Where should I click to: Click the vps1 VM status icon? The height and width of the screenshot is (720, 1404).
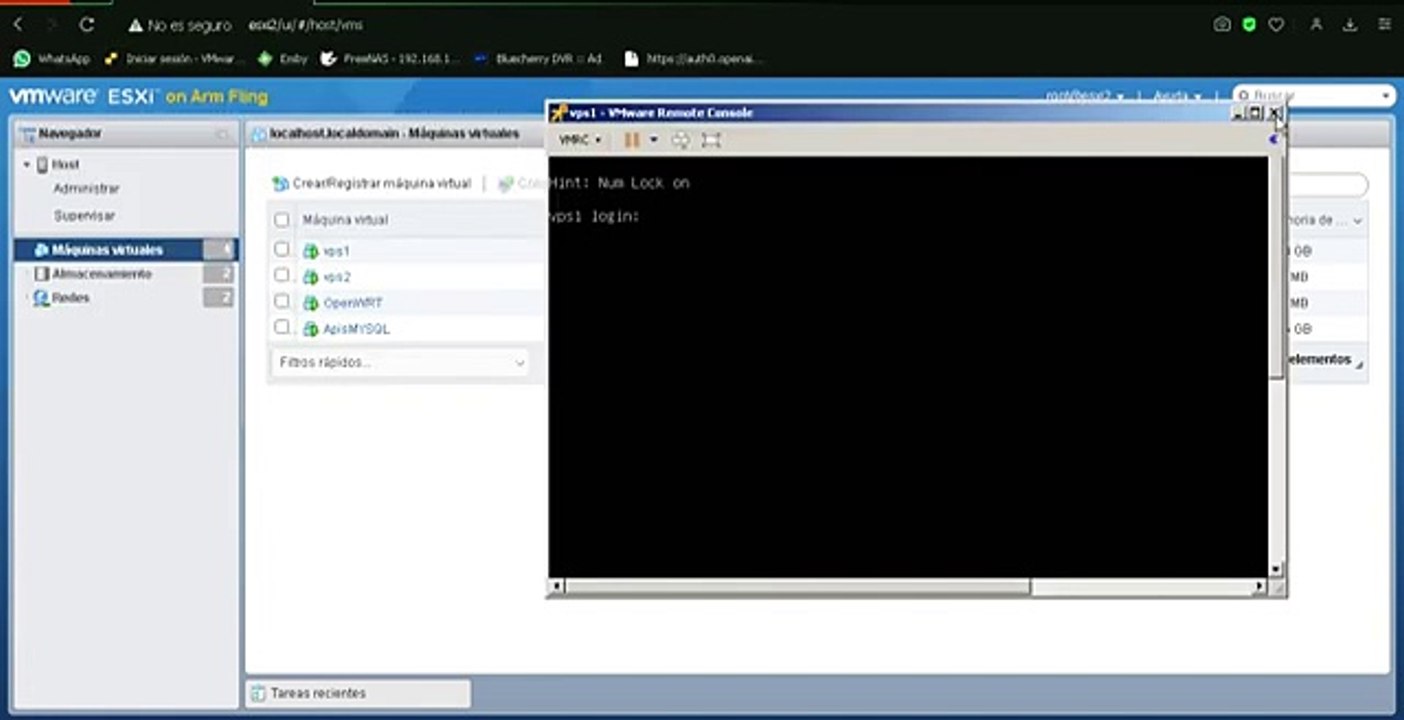click(x=311, y=251)
